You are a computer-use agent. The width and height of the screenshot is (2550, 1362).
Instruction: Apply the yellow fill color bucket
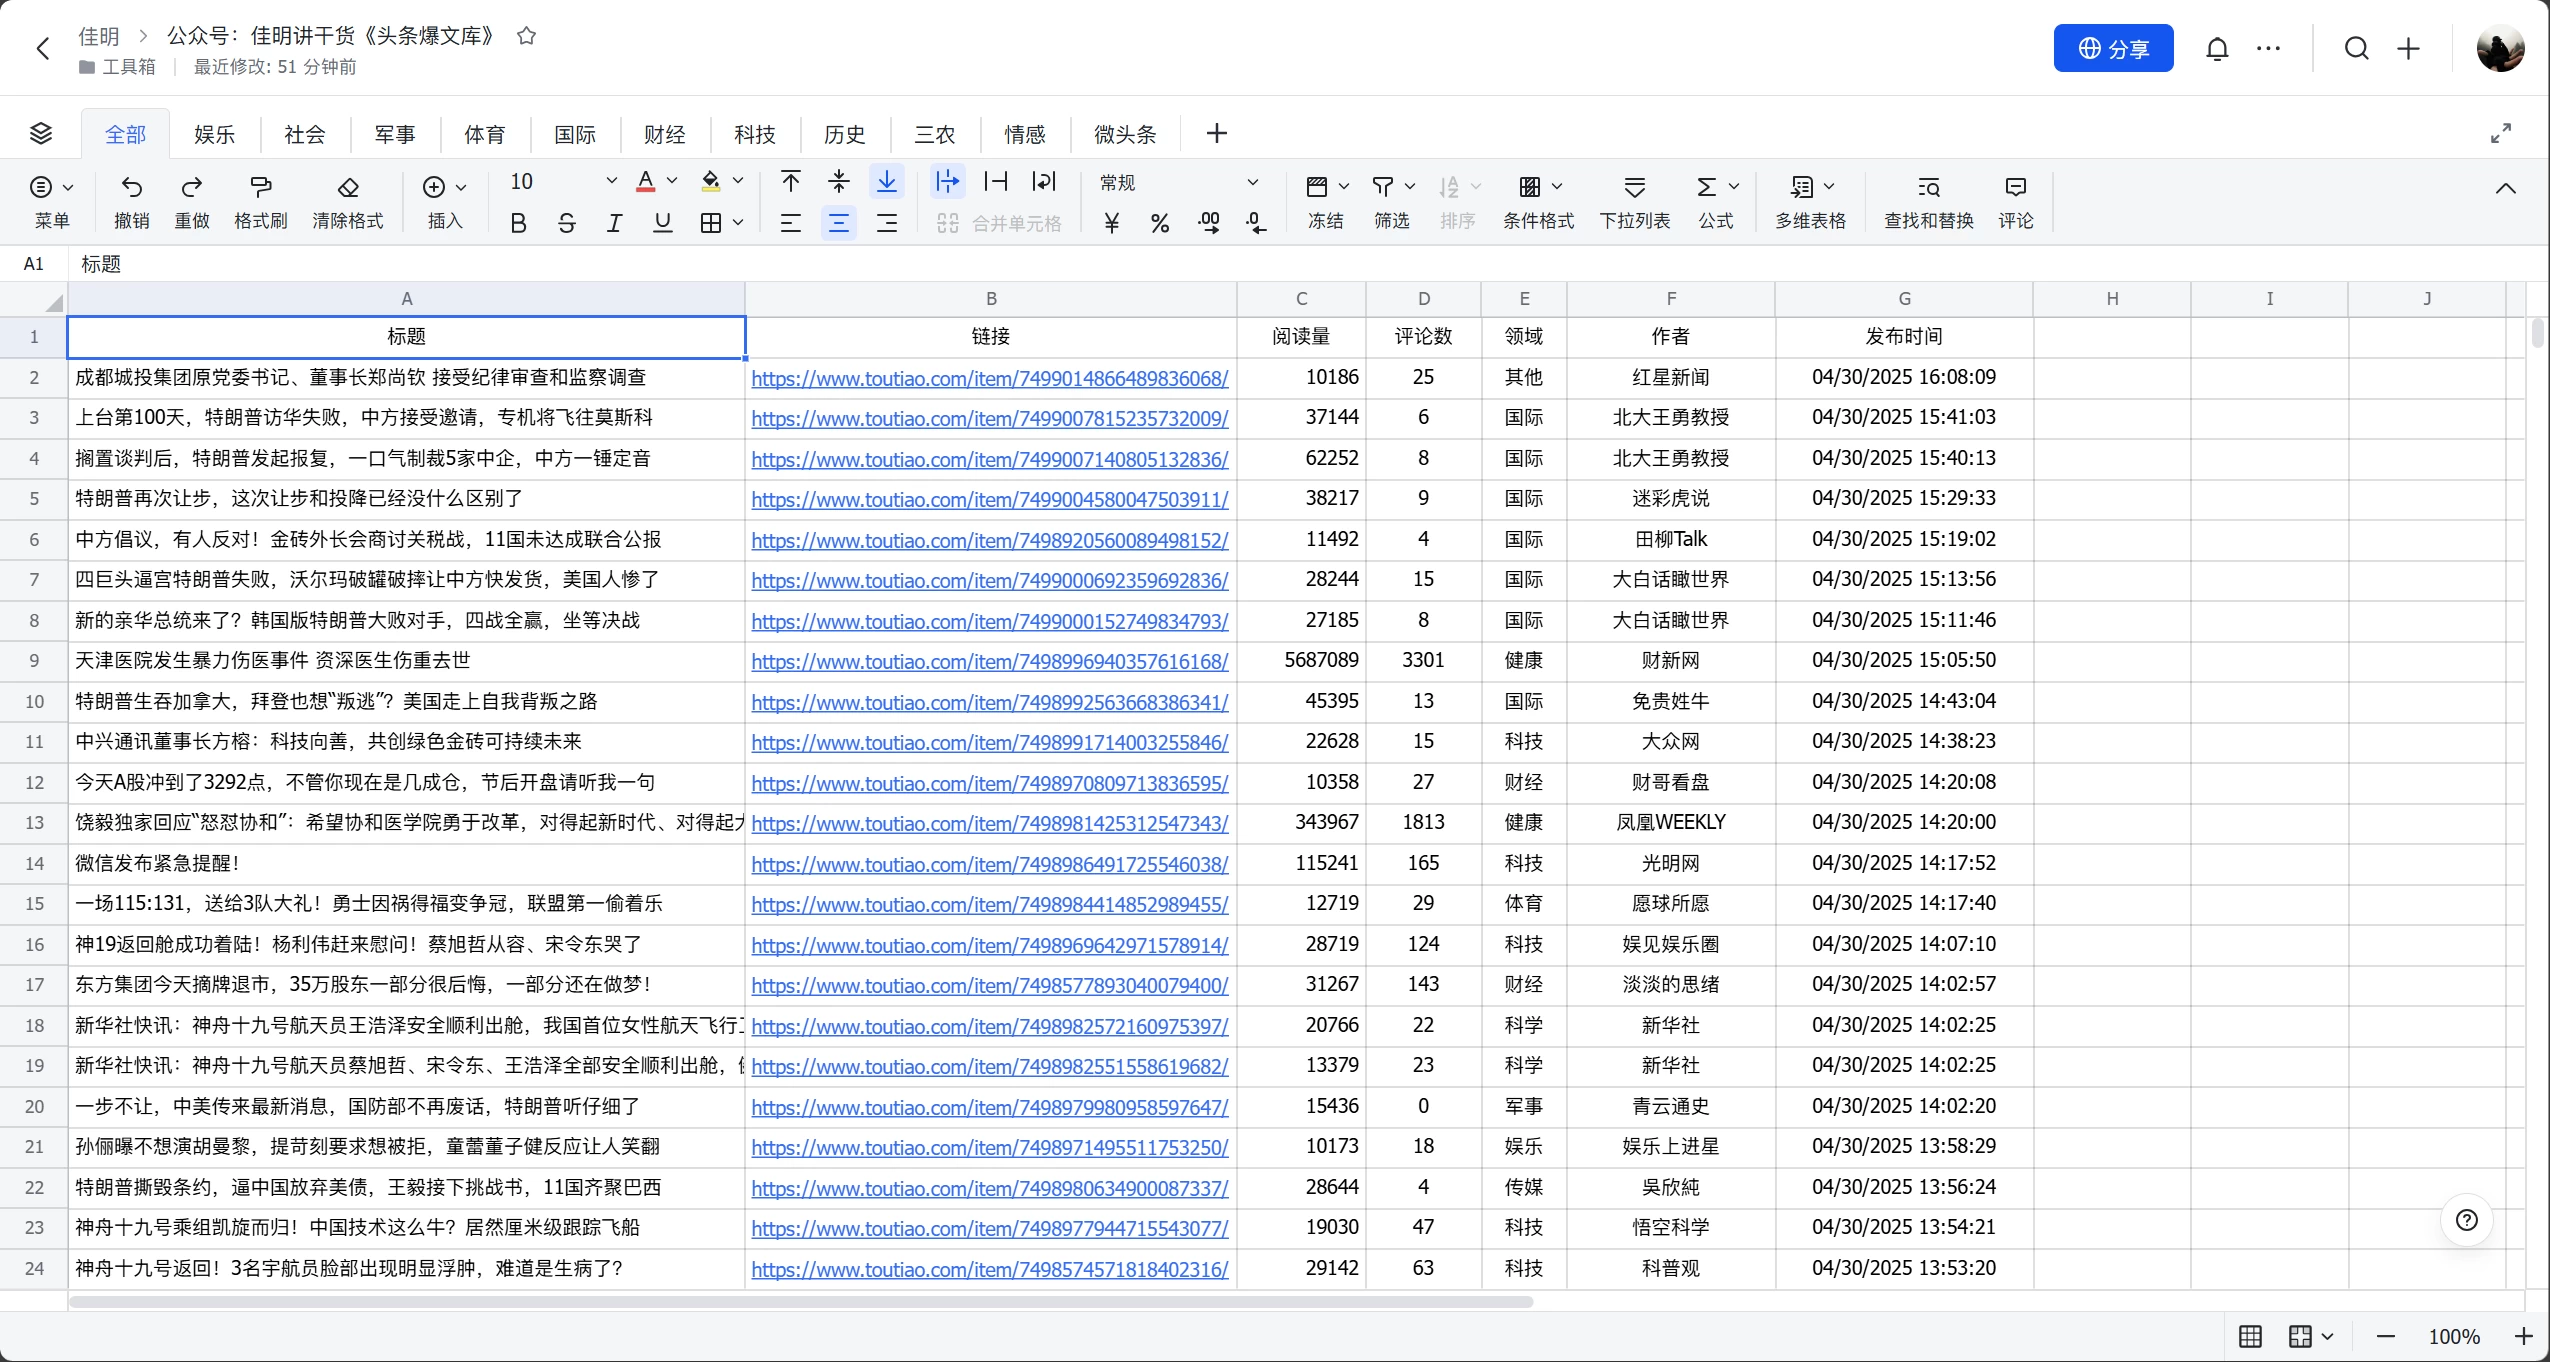(x=711, y=181)
